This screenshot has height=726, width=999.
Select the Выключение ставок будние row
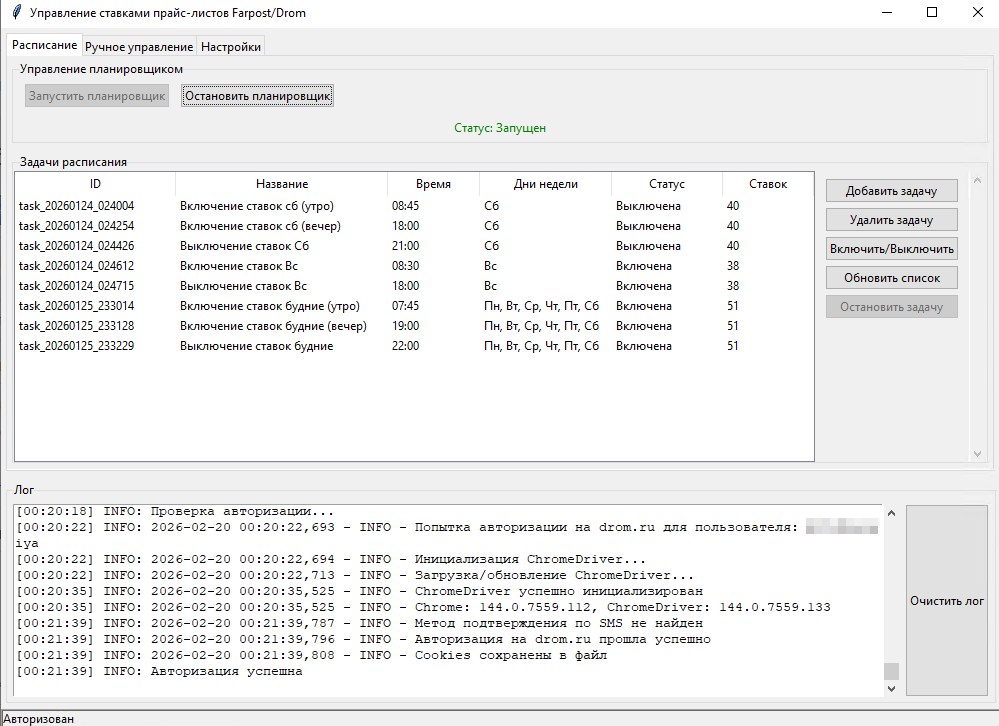coord(256,346)
